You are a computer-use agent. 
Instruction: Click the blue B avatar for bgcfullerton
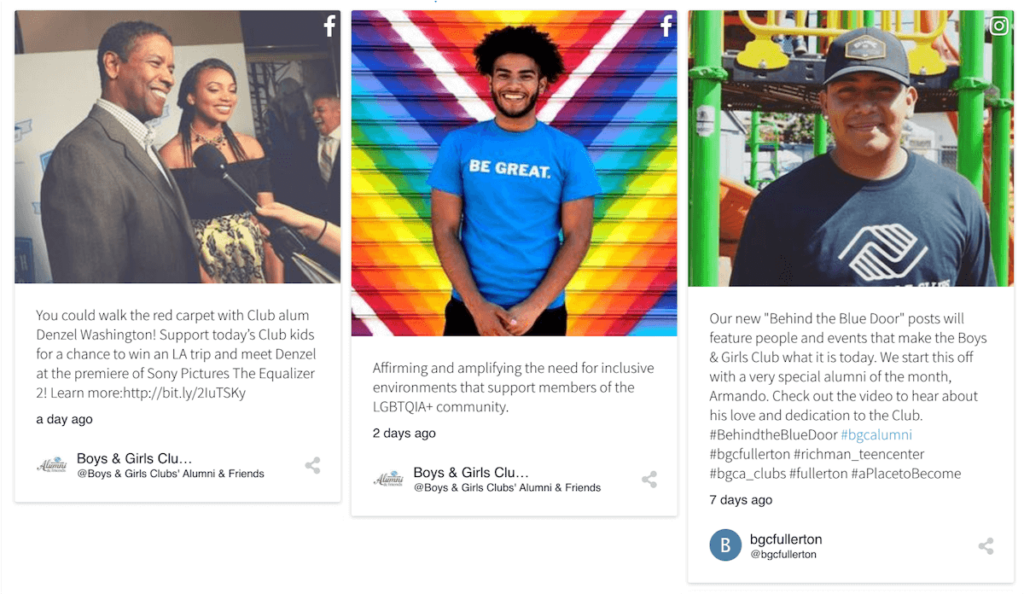click(726, 545)
